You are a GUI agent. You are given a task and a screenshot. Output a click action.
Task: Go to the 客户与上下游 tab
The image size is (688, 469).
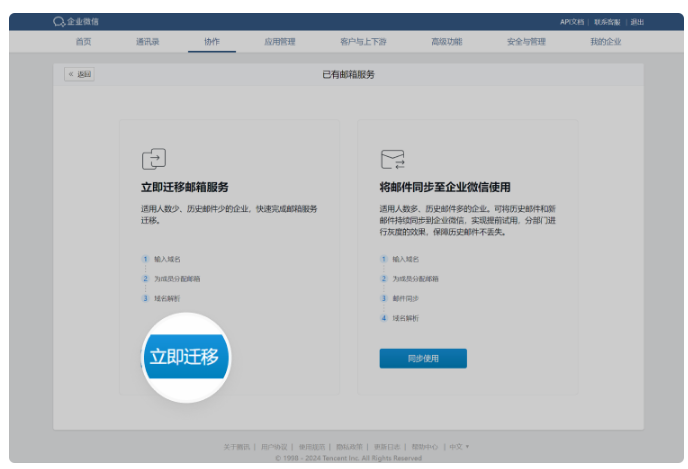(360, 42)
